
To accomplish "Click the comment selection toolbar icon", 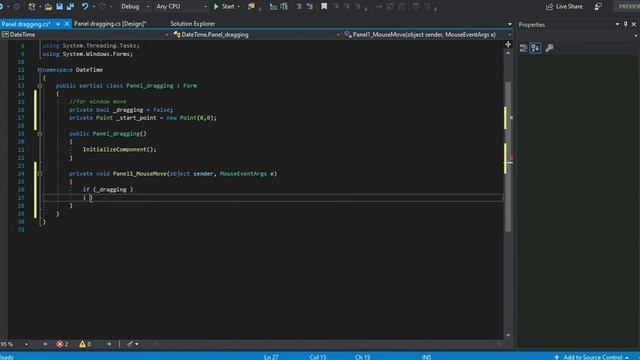I will tap(299, 7).
